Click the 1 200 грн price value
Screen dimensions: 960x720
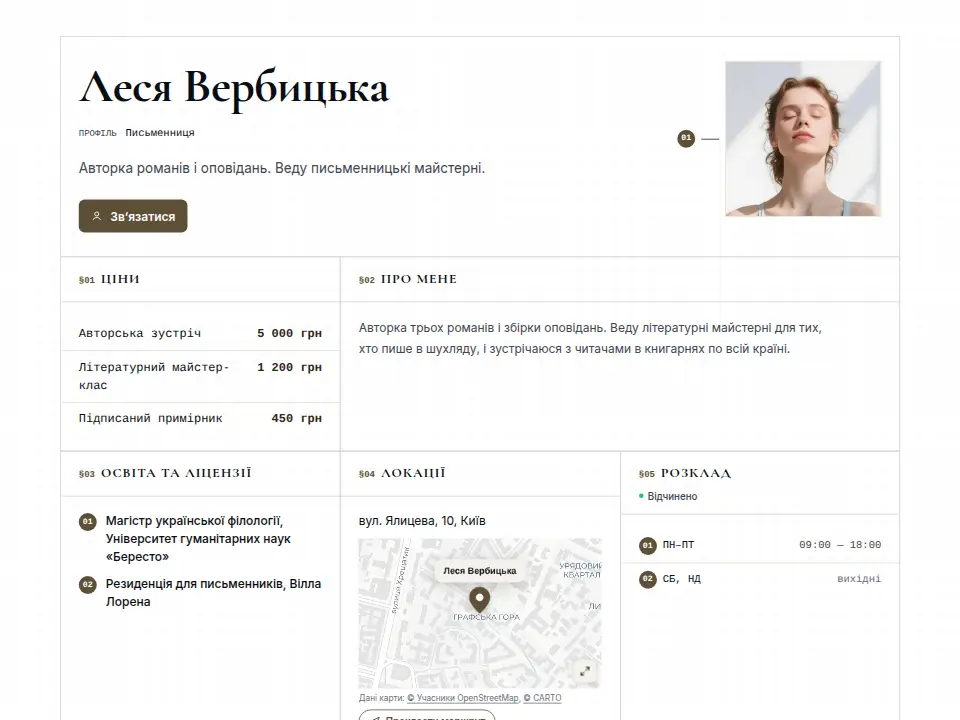point(289,367)
